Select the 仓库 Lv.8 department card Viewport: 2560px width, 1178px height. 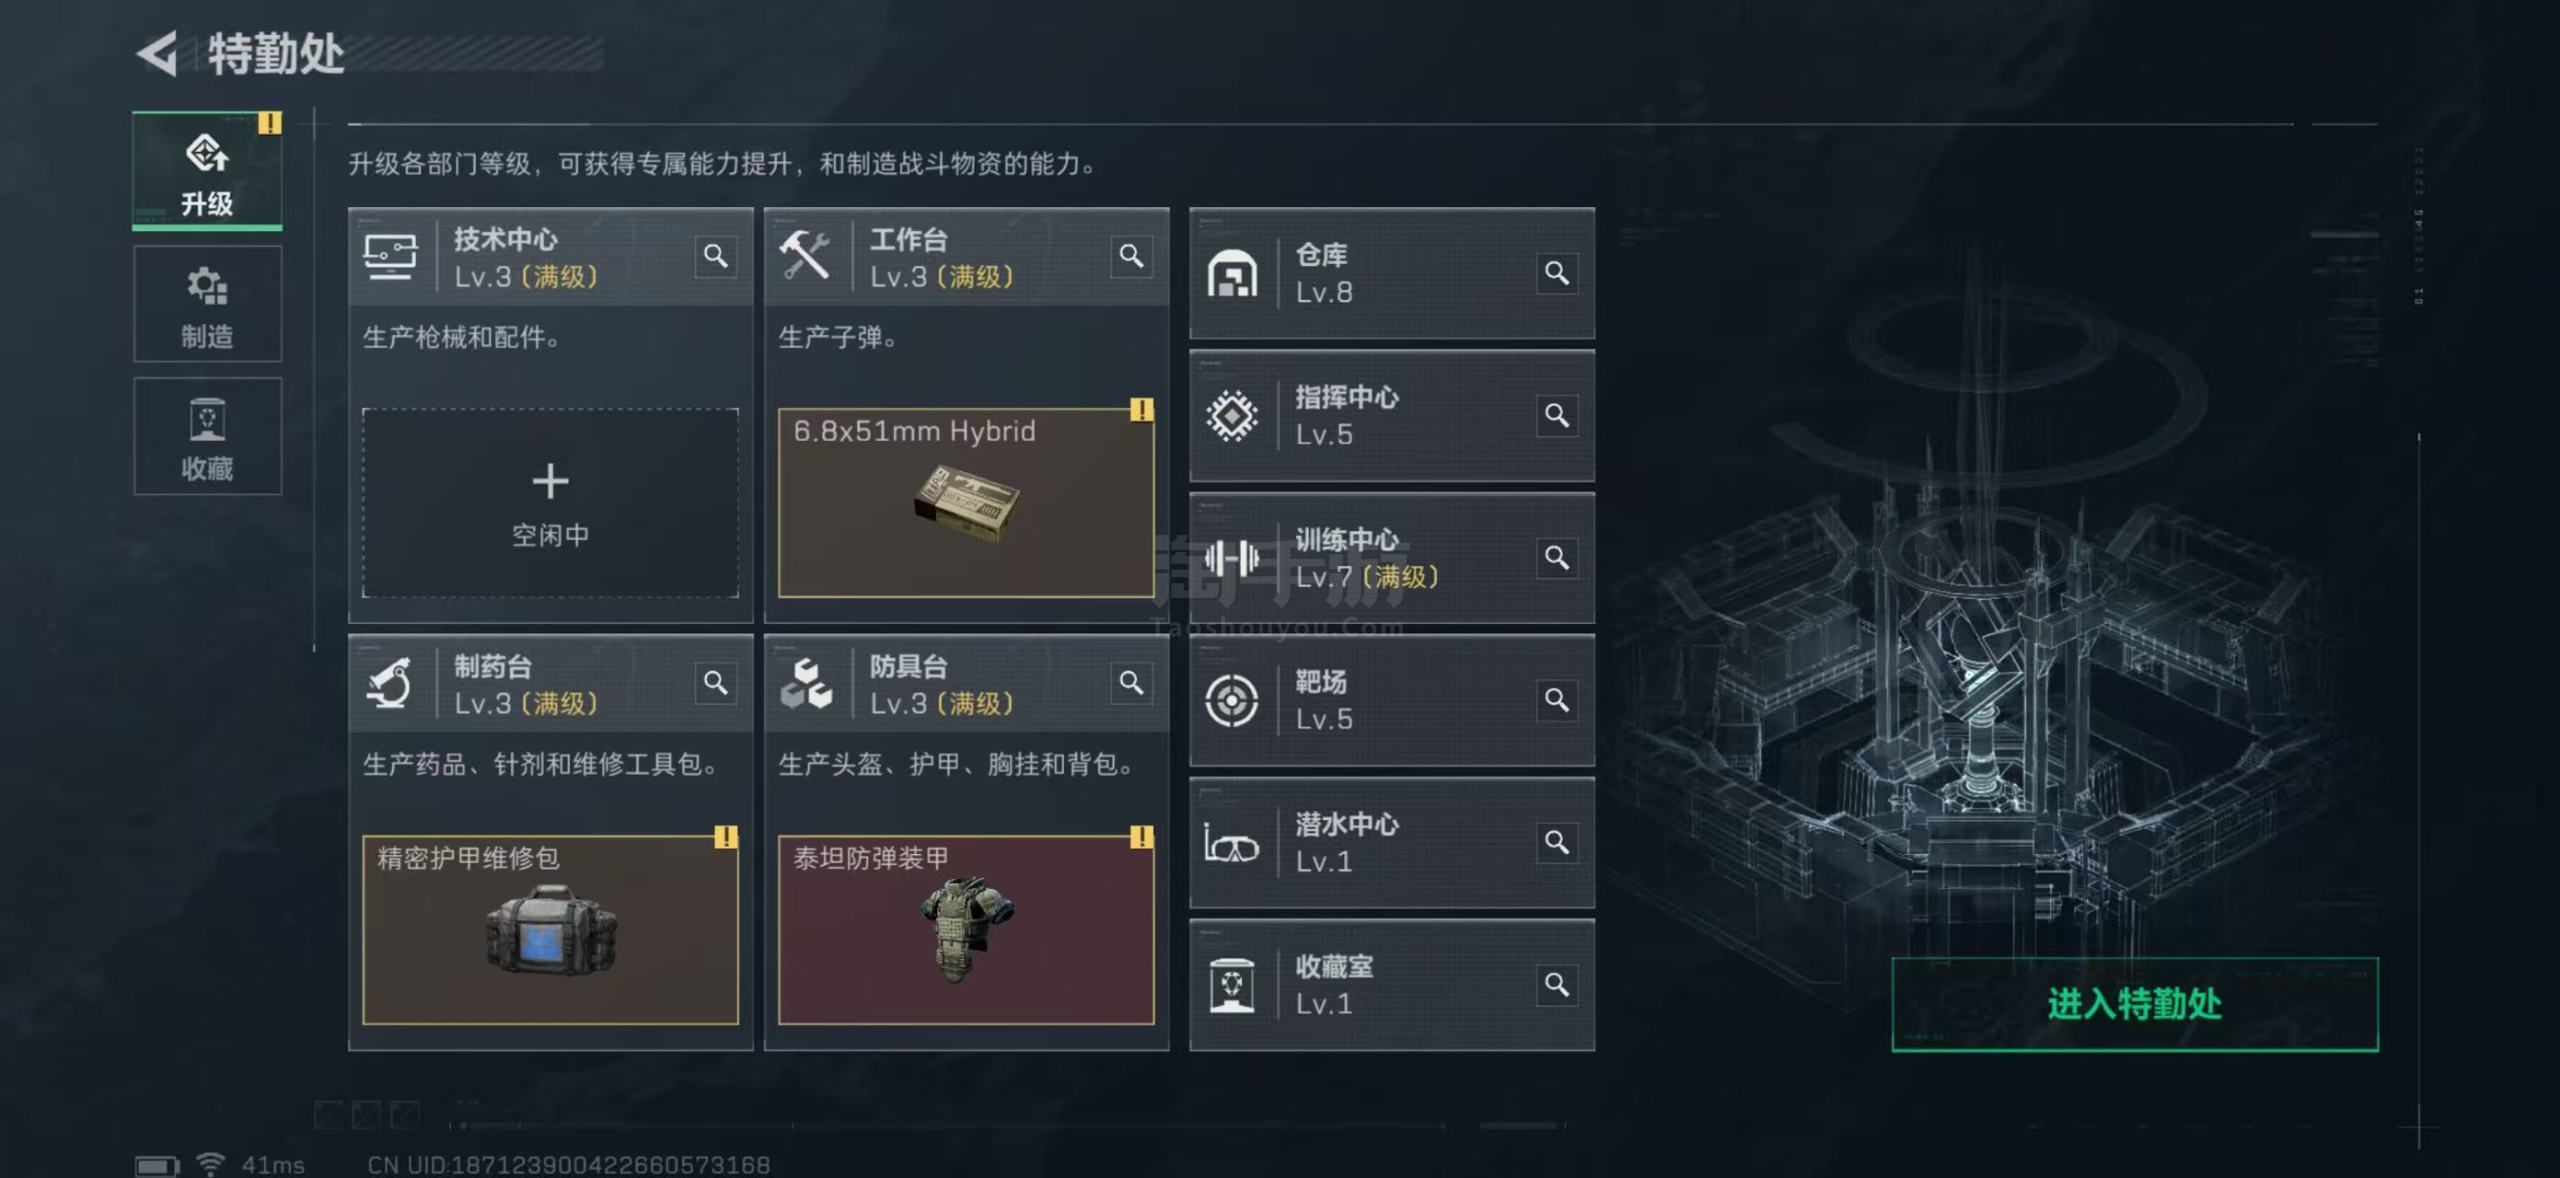tap(1392, 274)
